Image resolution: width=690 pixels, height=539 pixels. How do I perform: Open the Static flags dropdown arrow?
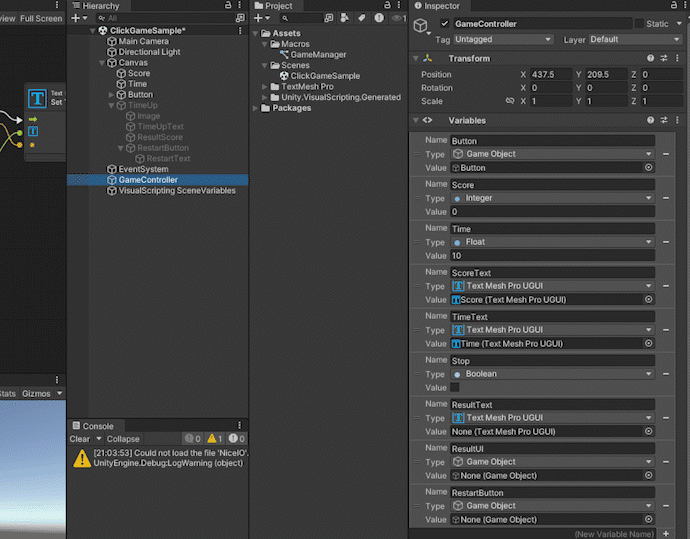pos(679,23)
